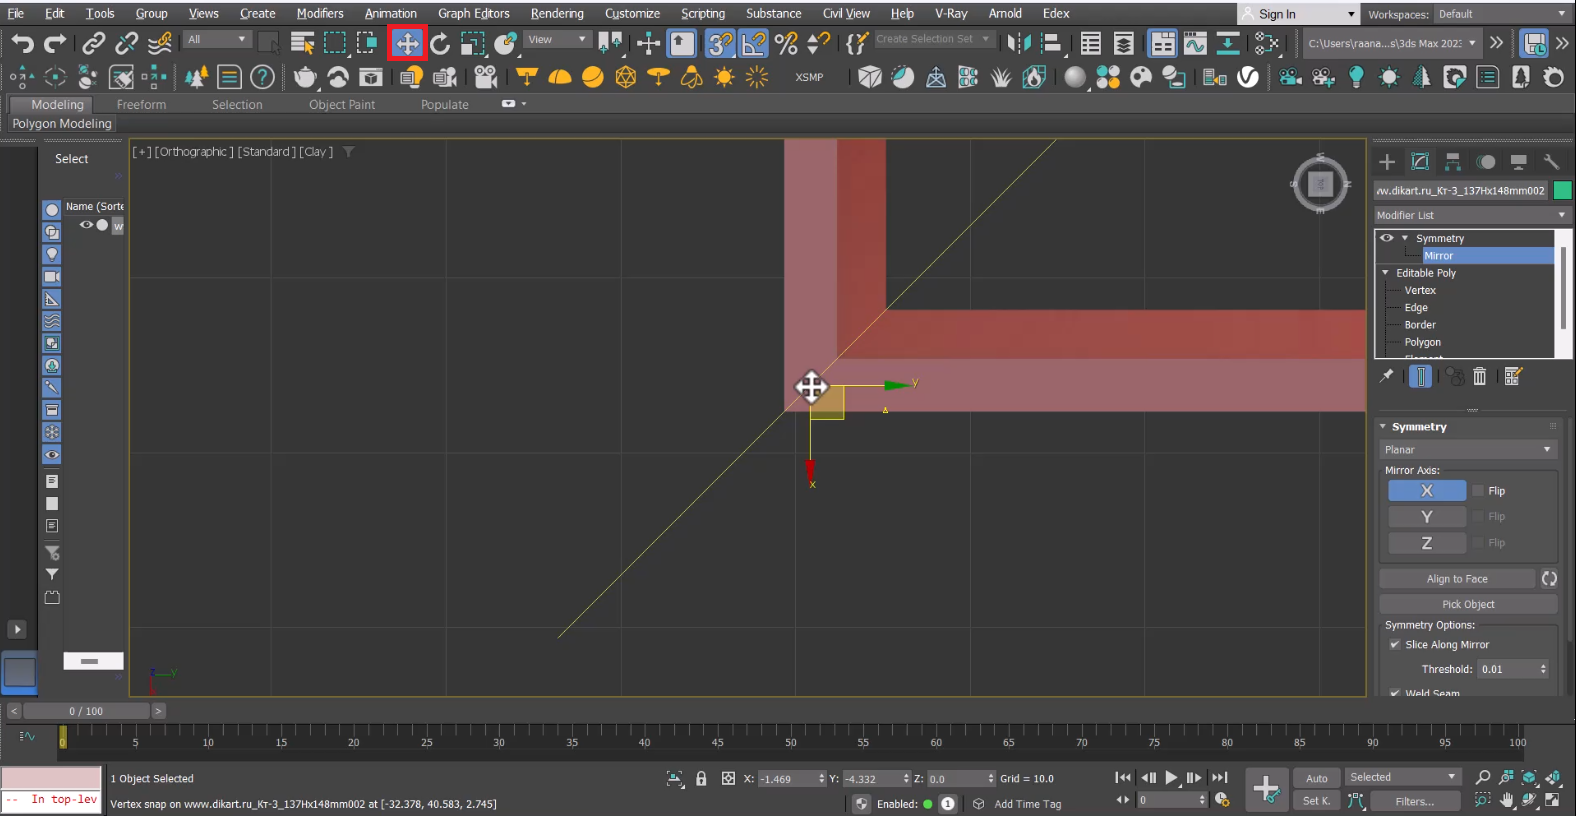Open the Planar symmetry type dropdown
Image resolution: width=1576 pixels, height=816 pixels.
tap(1466, 450)
